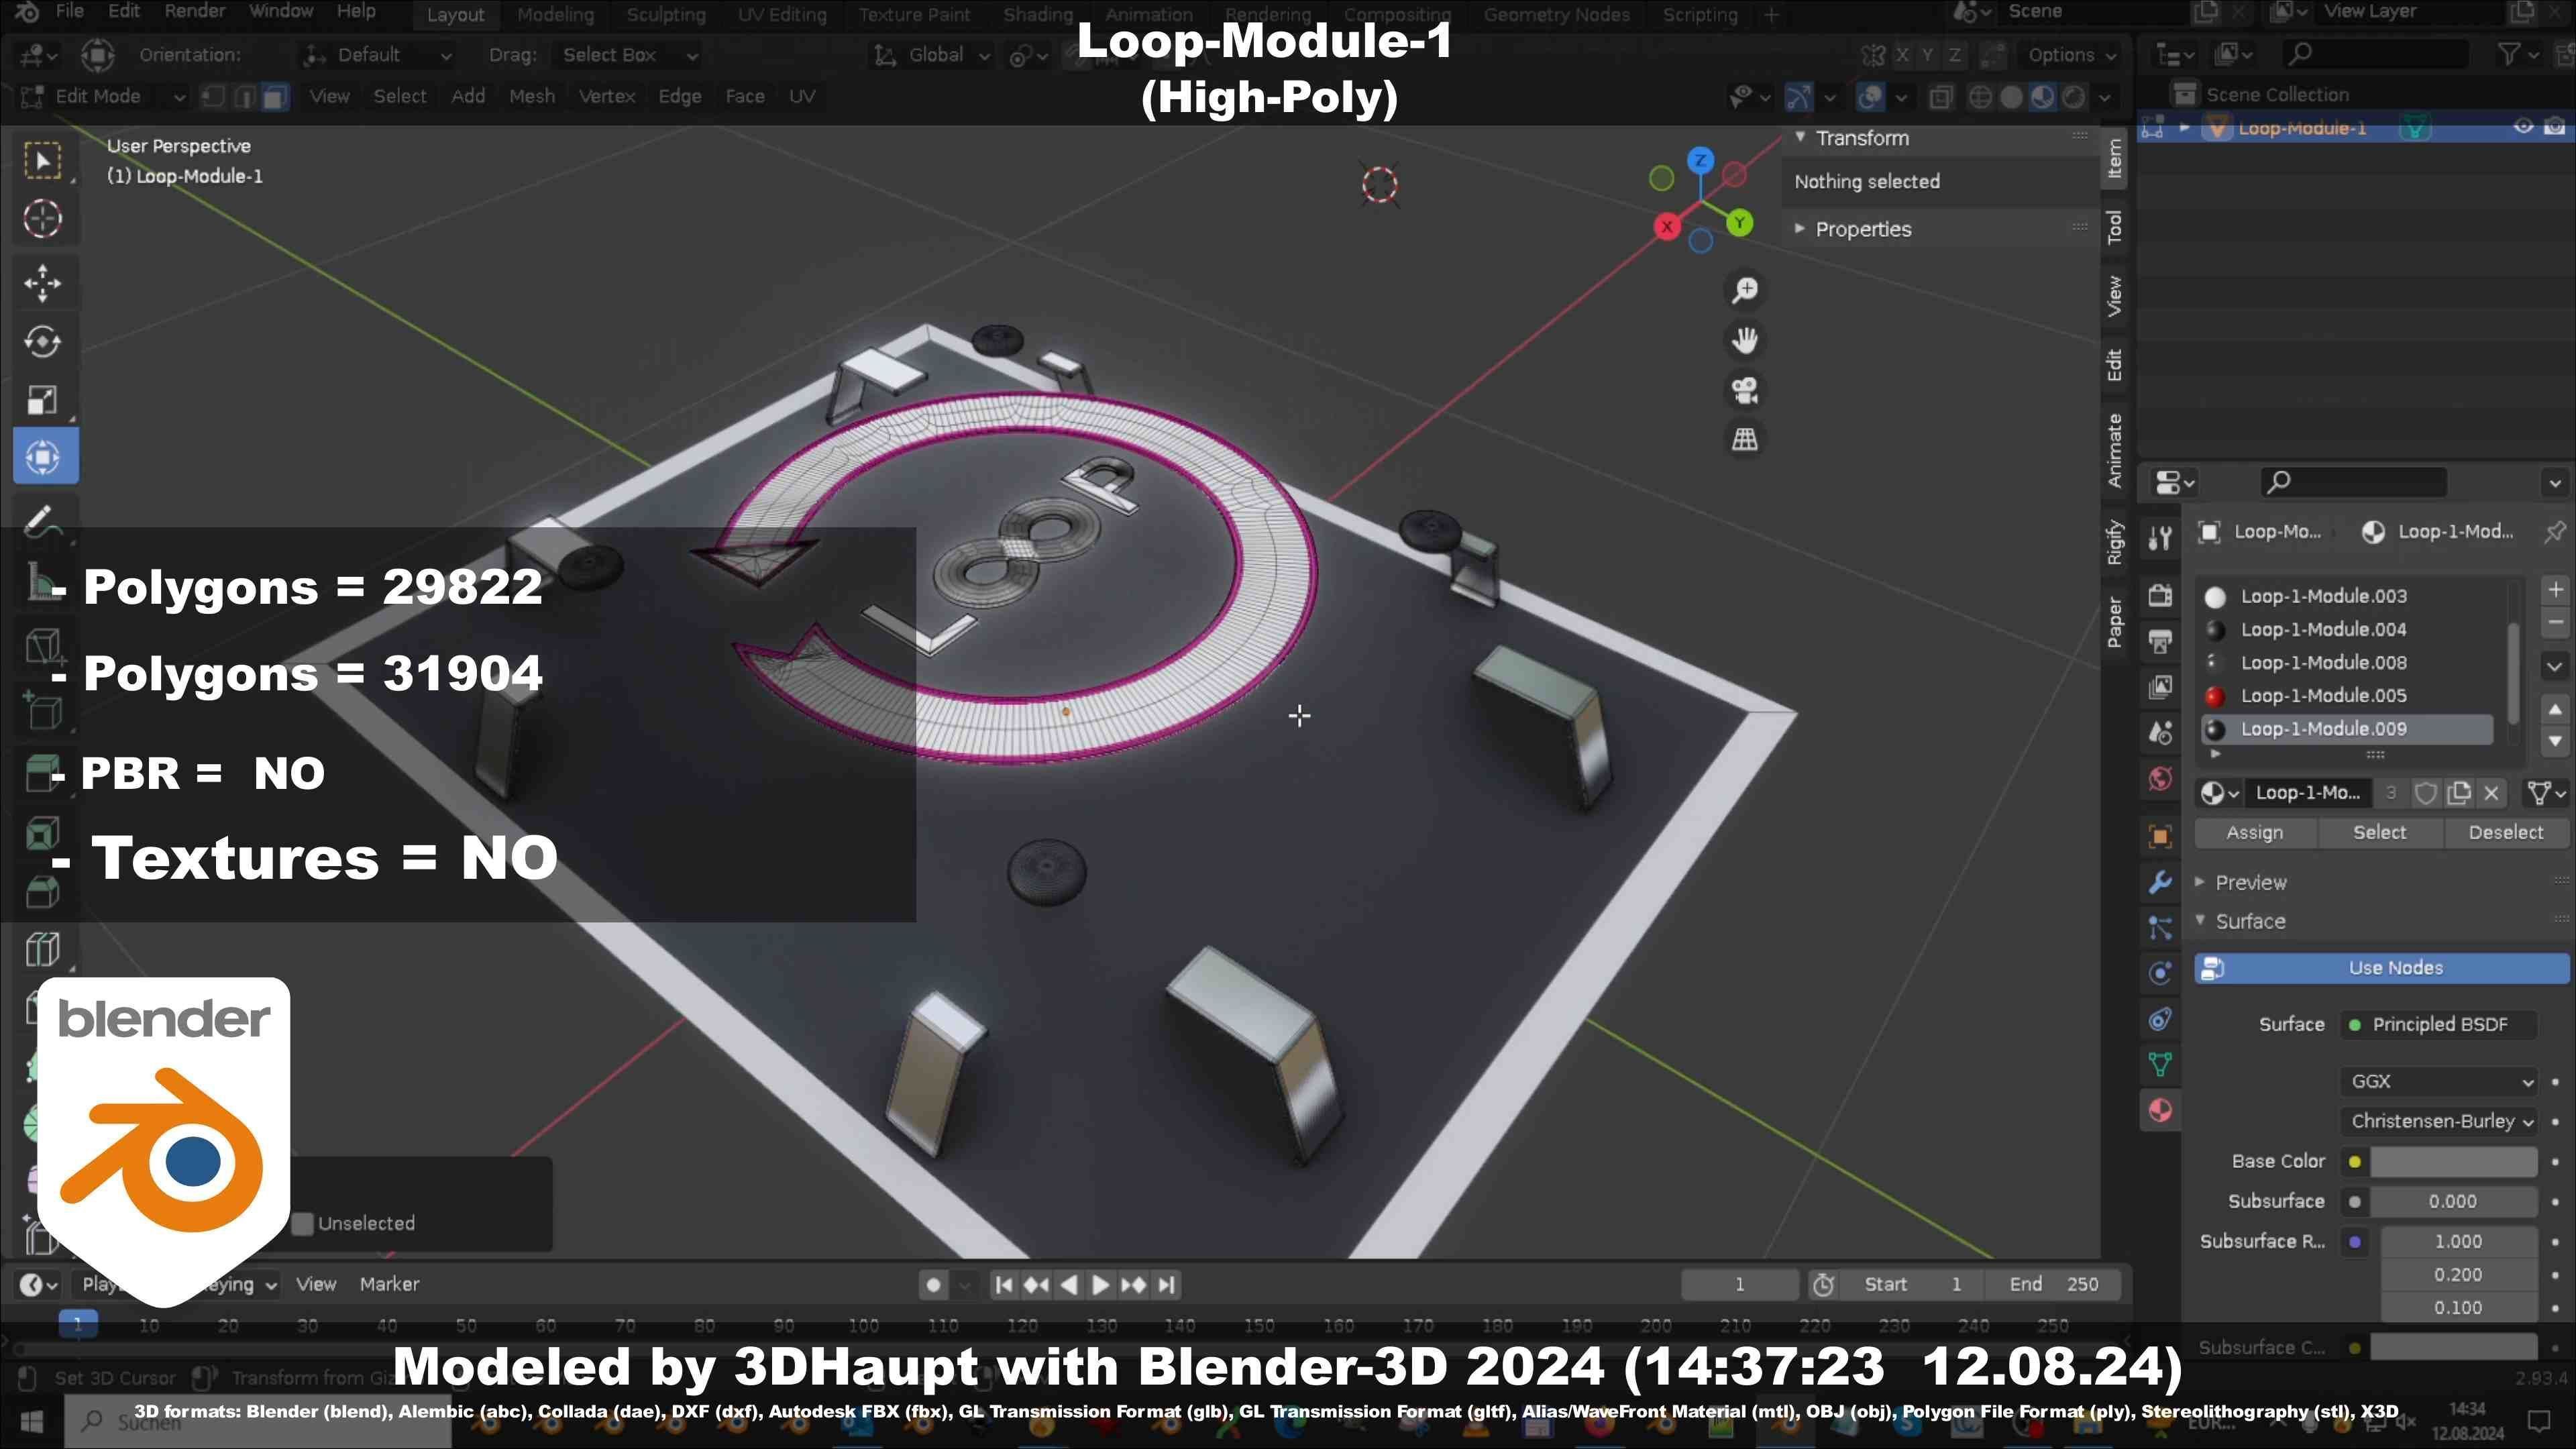2576x1449 pixels.
Task: Choose the Move tool
Action: (x=43, y=284)
